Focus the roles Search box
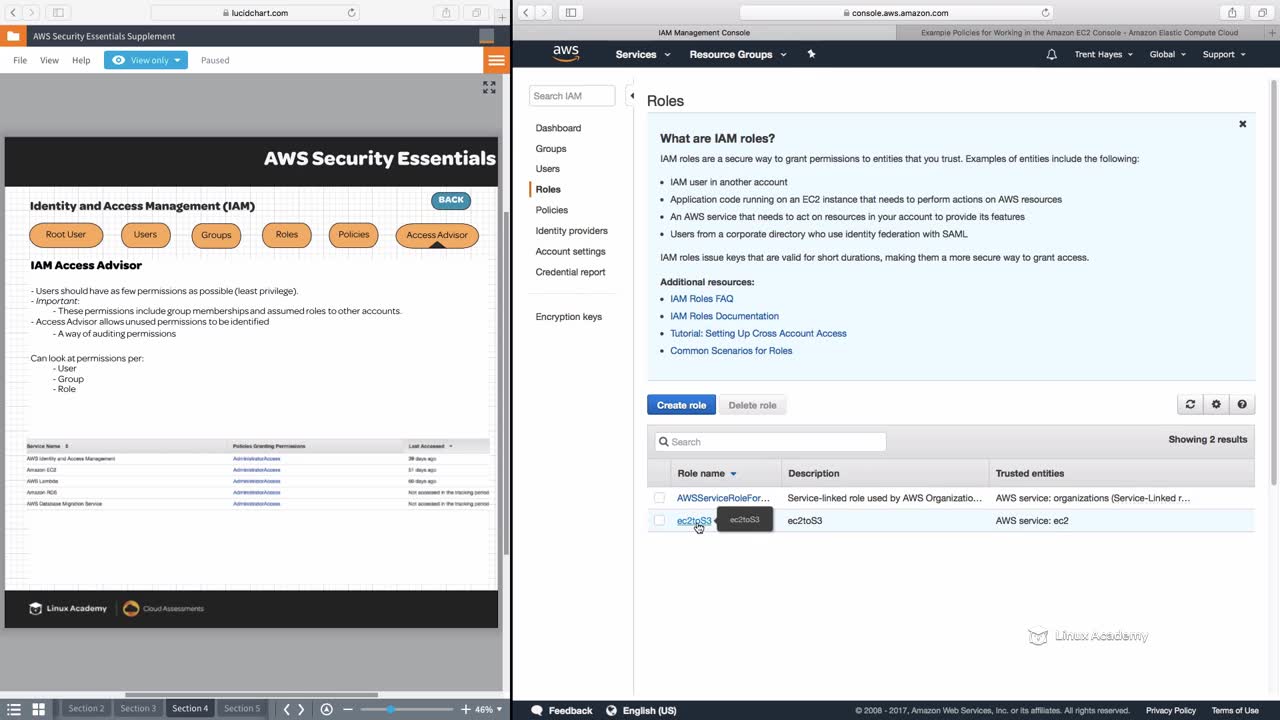This screenshot has width=1280, height=720. pos(770,442)
